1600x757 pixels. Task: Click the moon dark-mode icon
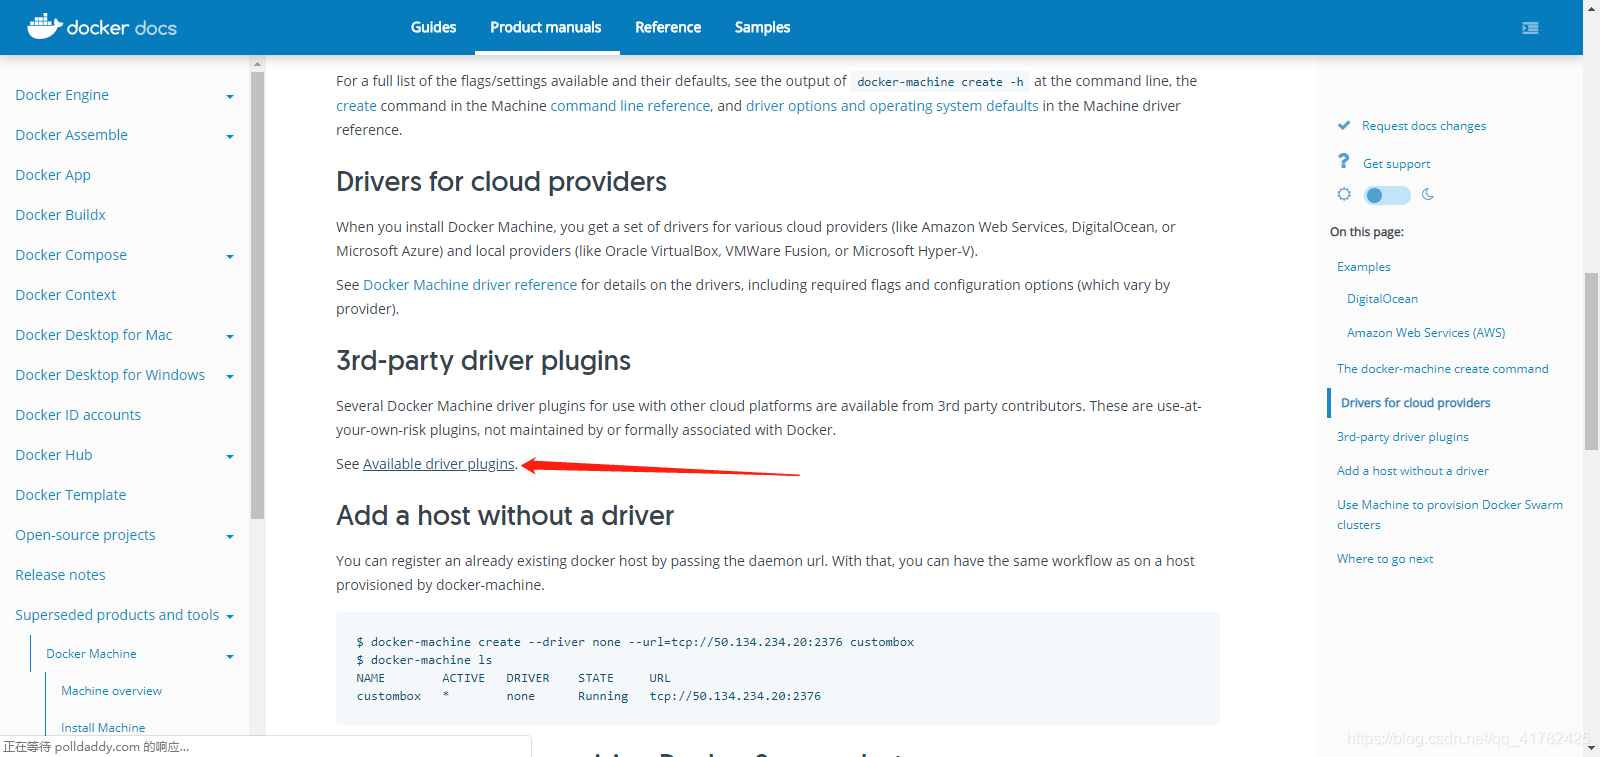click(1428, 194)
